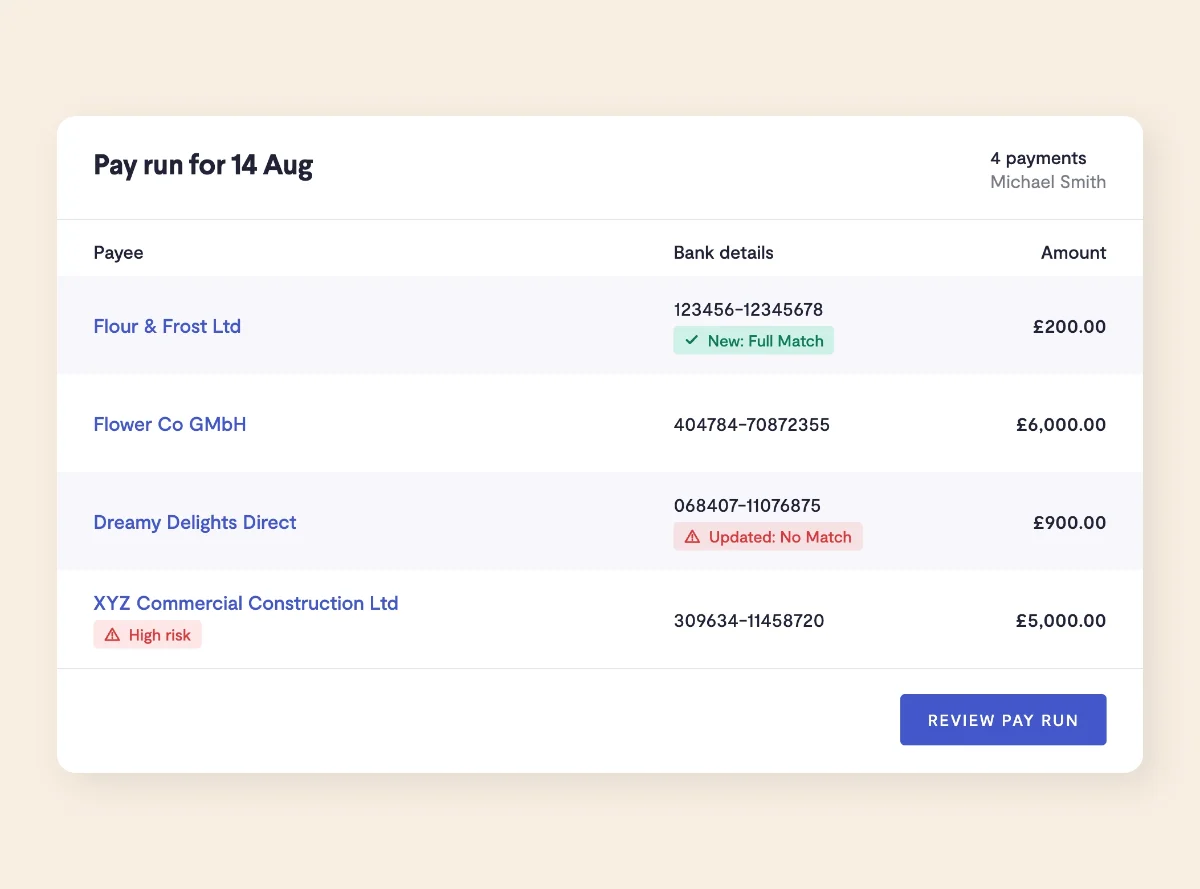Viewport: 1200px width, 889px height.
Task: Select bank details 123456-12345678
Action: coord(749,310)
